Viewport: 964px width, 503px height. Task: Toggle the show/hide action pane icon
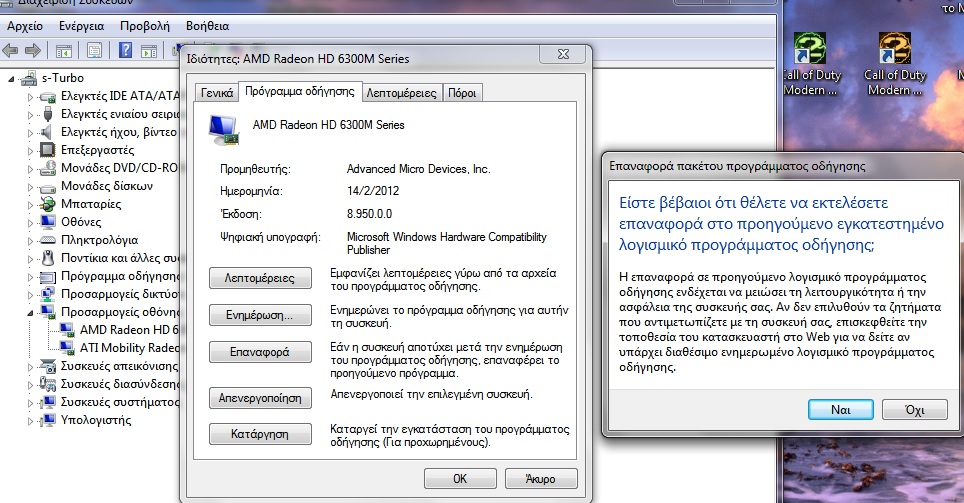coord(149,51)
